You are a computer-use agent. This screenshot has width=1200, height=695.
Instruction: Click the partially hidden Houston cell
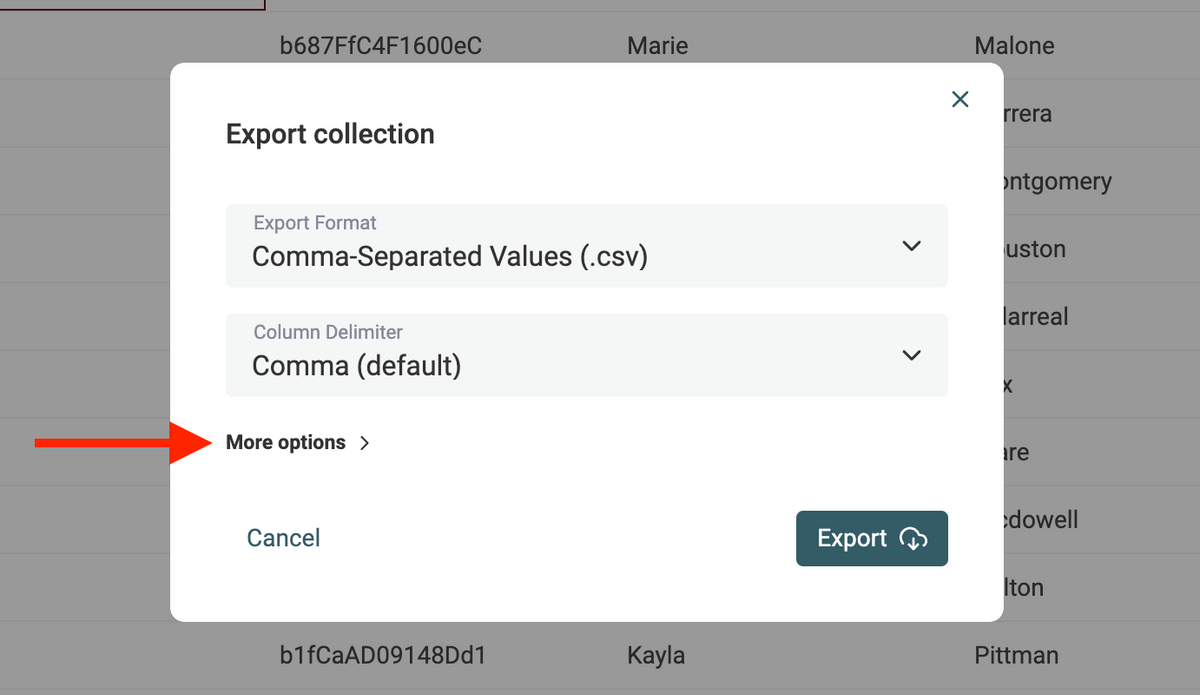(1035, 249)
